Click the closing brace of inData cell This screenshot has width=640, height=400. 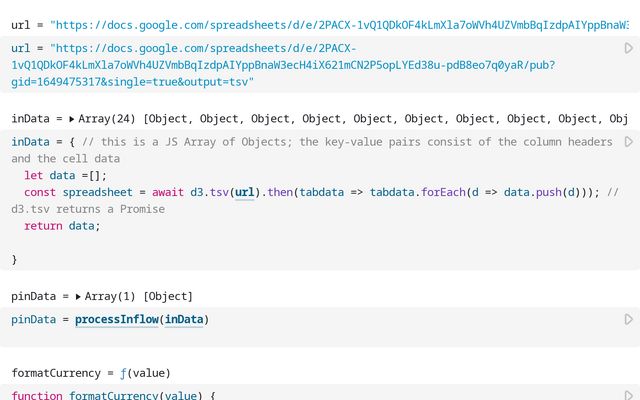14,260
